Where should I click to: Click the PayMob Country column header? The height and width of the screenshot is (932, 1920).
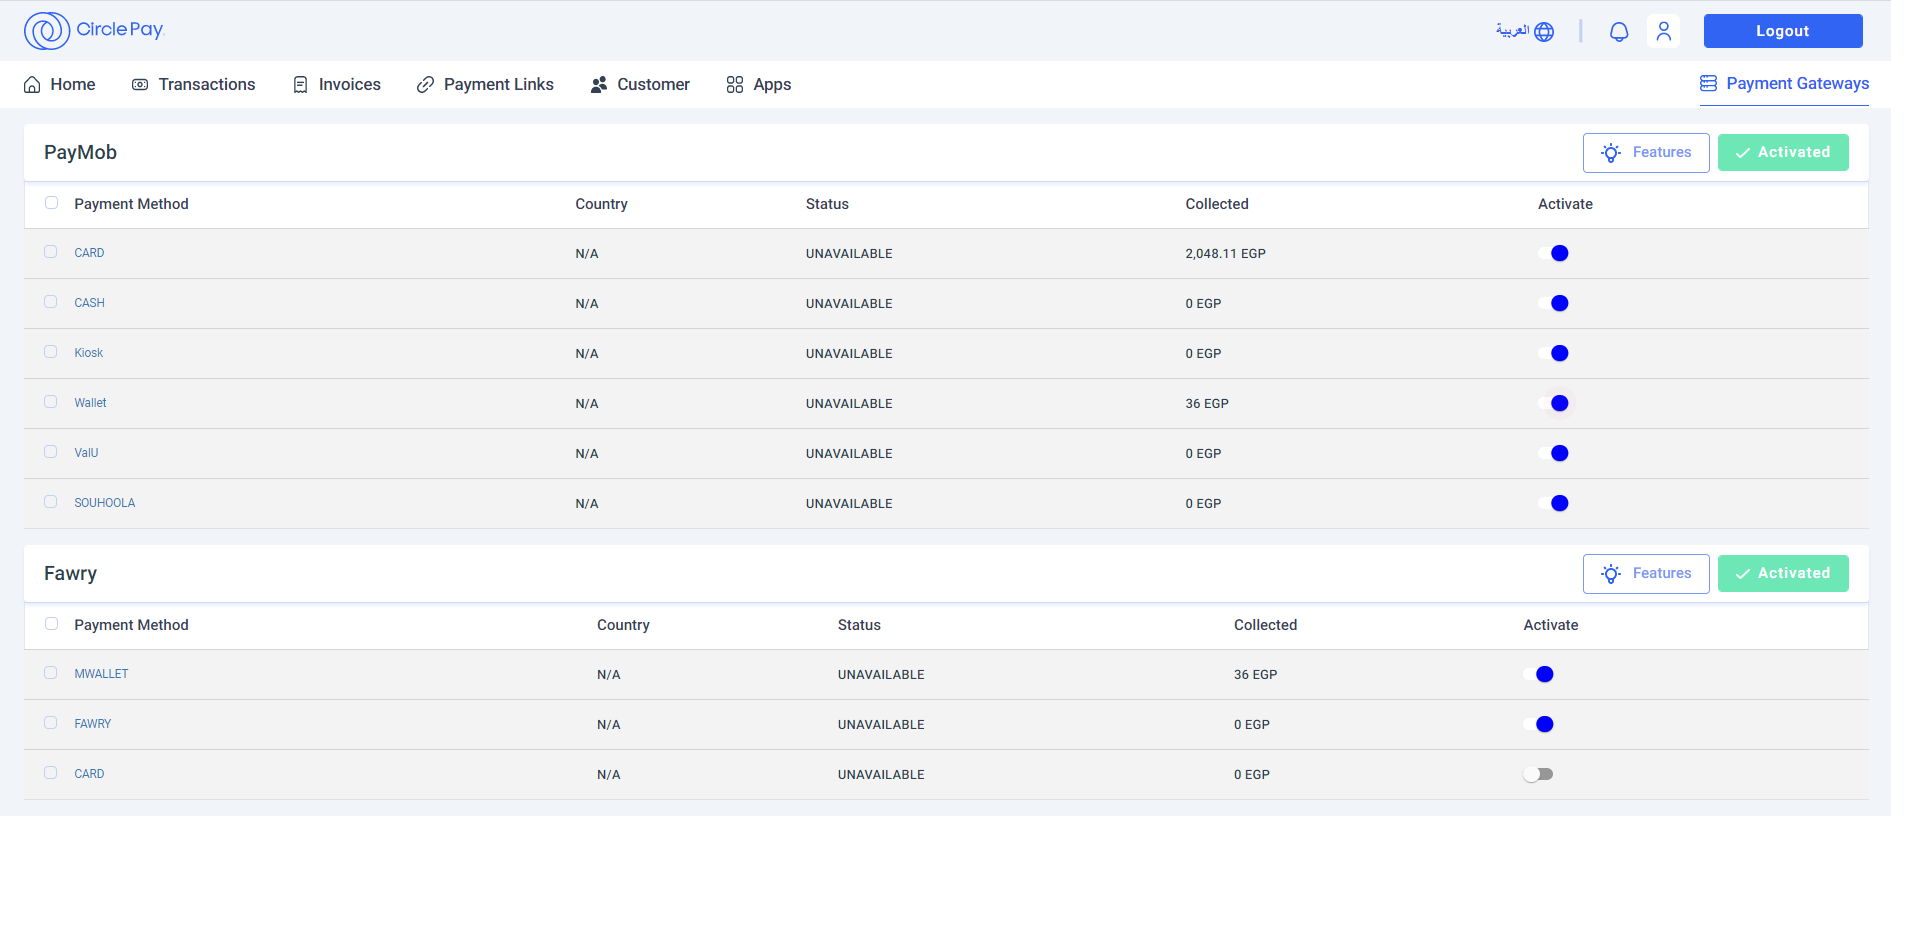click(x=601, y=204)
